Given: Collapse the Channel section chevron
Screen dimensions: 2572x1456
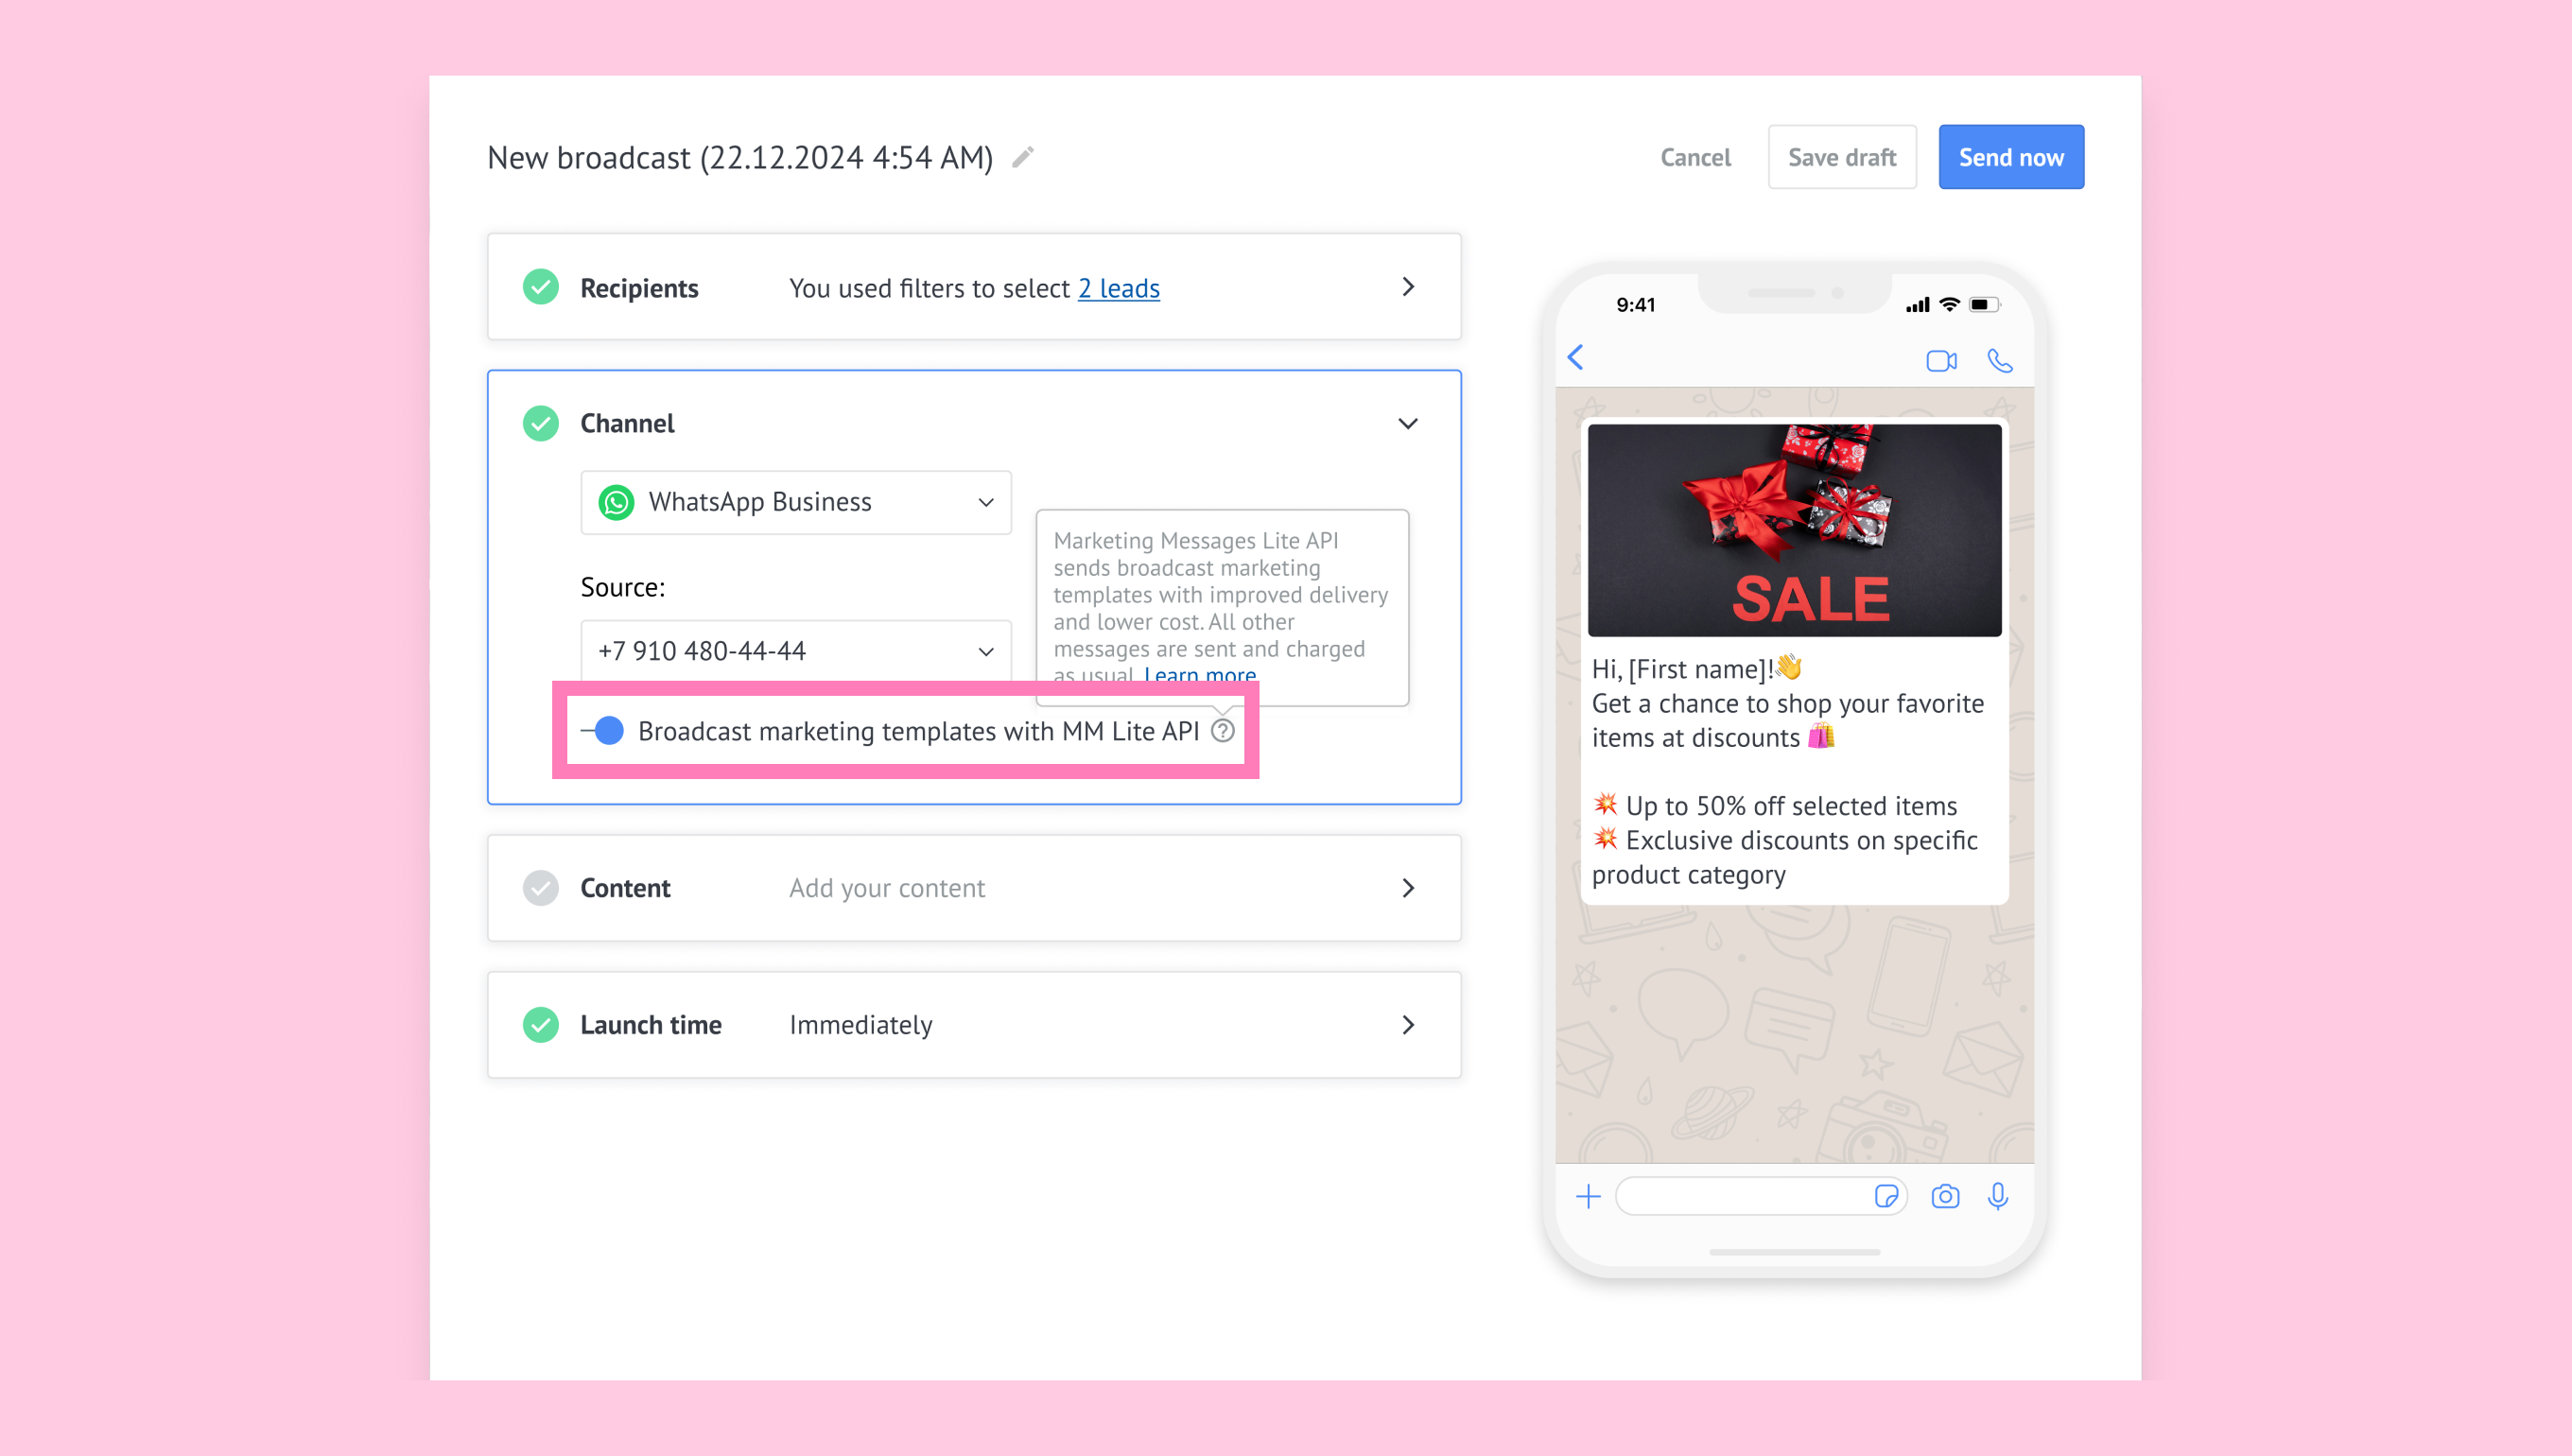Looking at the screenshot, I should point(1408,424).
